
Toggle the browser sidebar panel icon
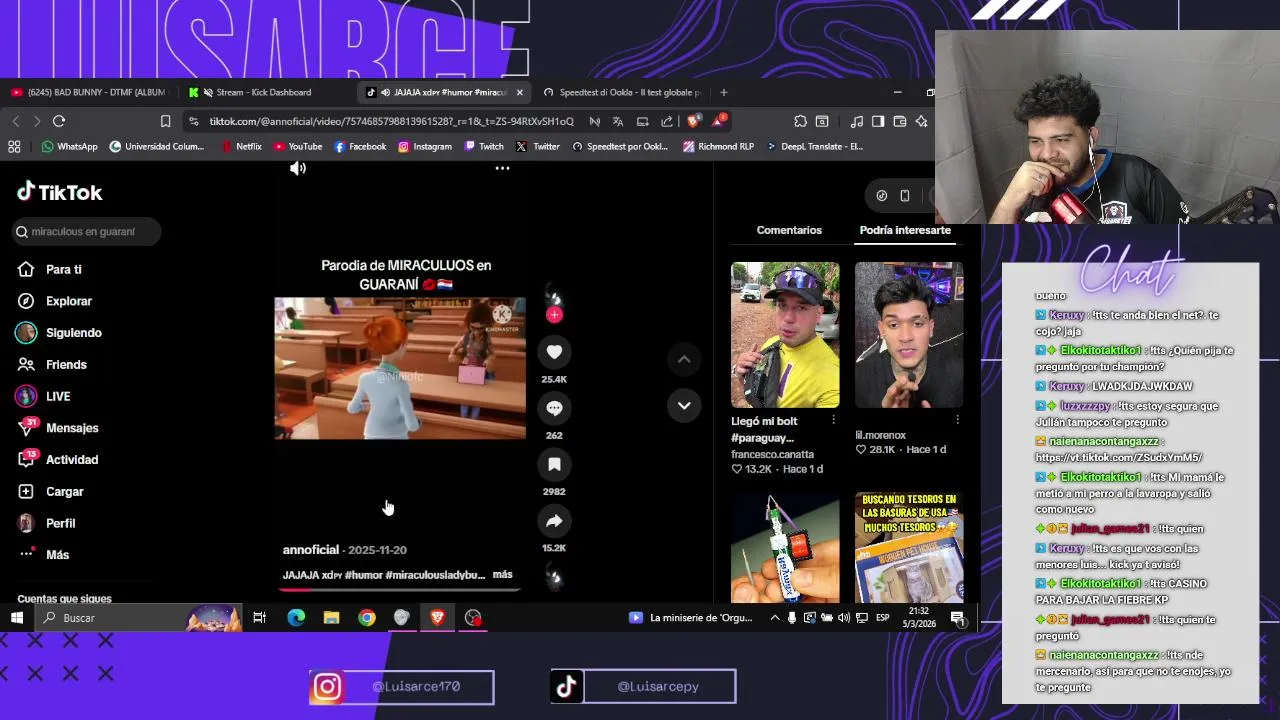click(x=878, y=121)
